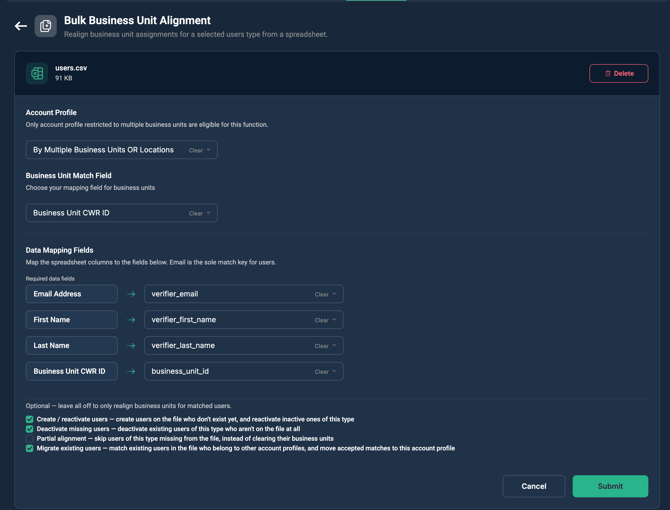This screenshot has height=510, width=670.
Task: Click the Migrate existing users description text
Action: click(x=246, y=448)
